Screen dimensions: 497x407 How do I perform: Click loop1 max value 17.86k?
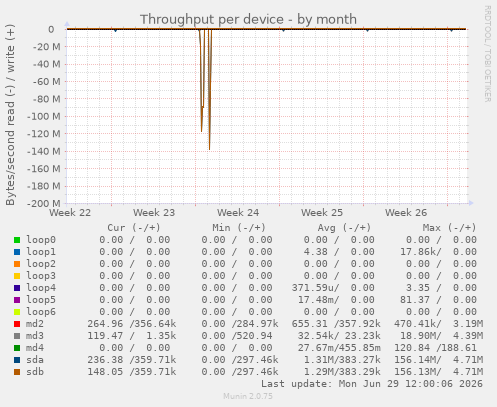[421, 252]
